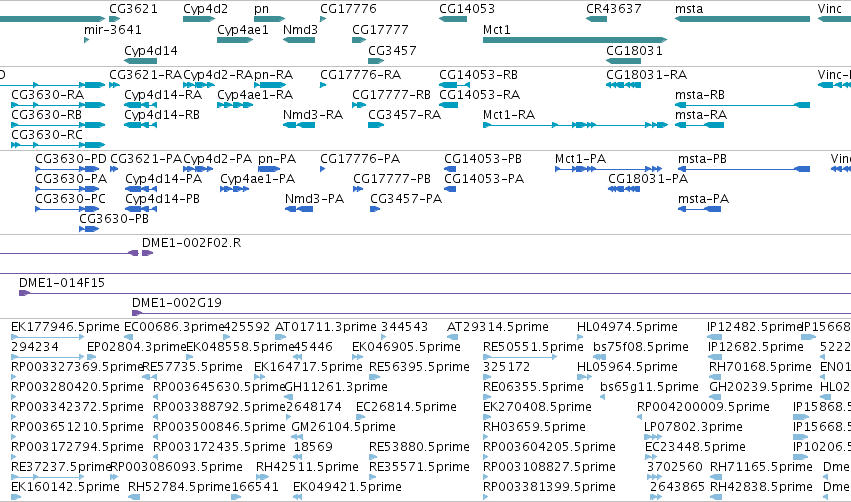
Task: Click the CG18031-RA transcript
Action: [624, 85]
